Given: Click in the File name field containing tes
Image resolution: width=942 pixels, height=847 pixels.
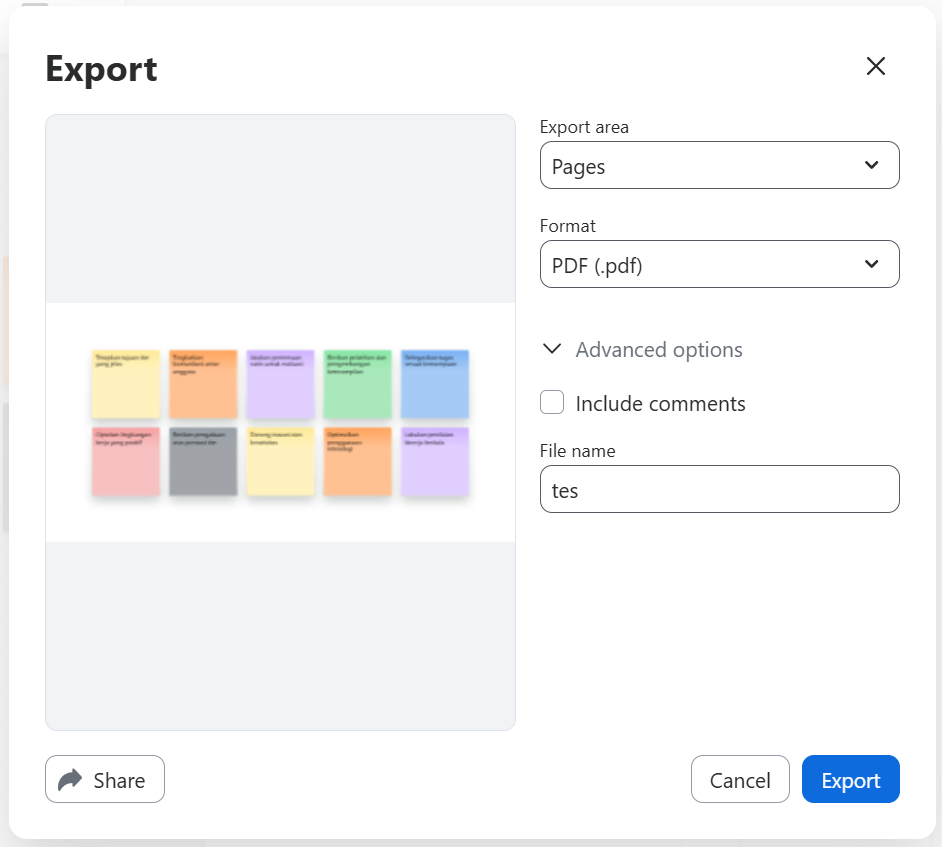Looking at the screenshot, I should [719, 490].
